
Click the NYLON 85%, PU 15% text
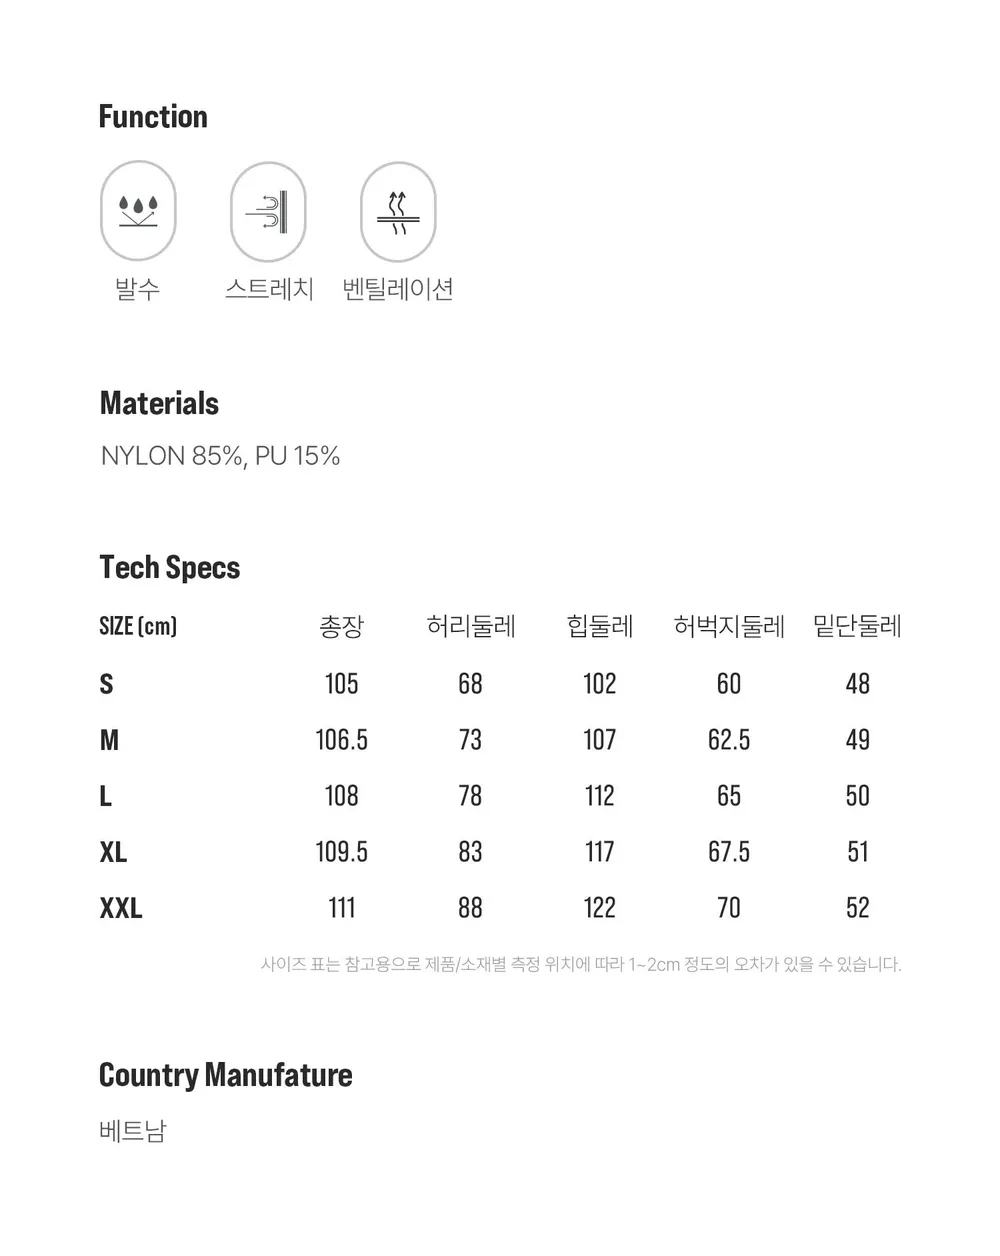(220, 456)
